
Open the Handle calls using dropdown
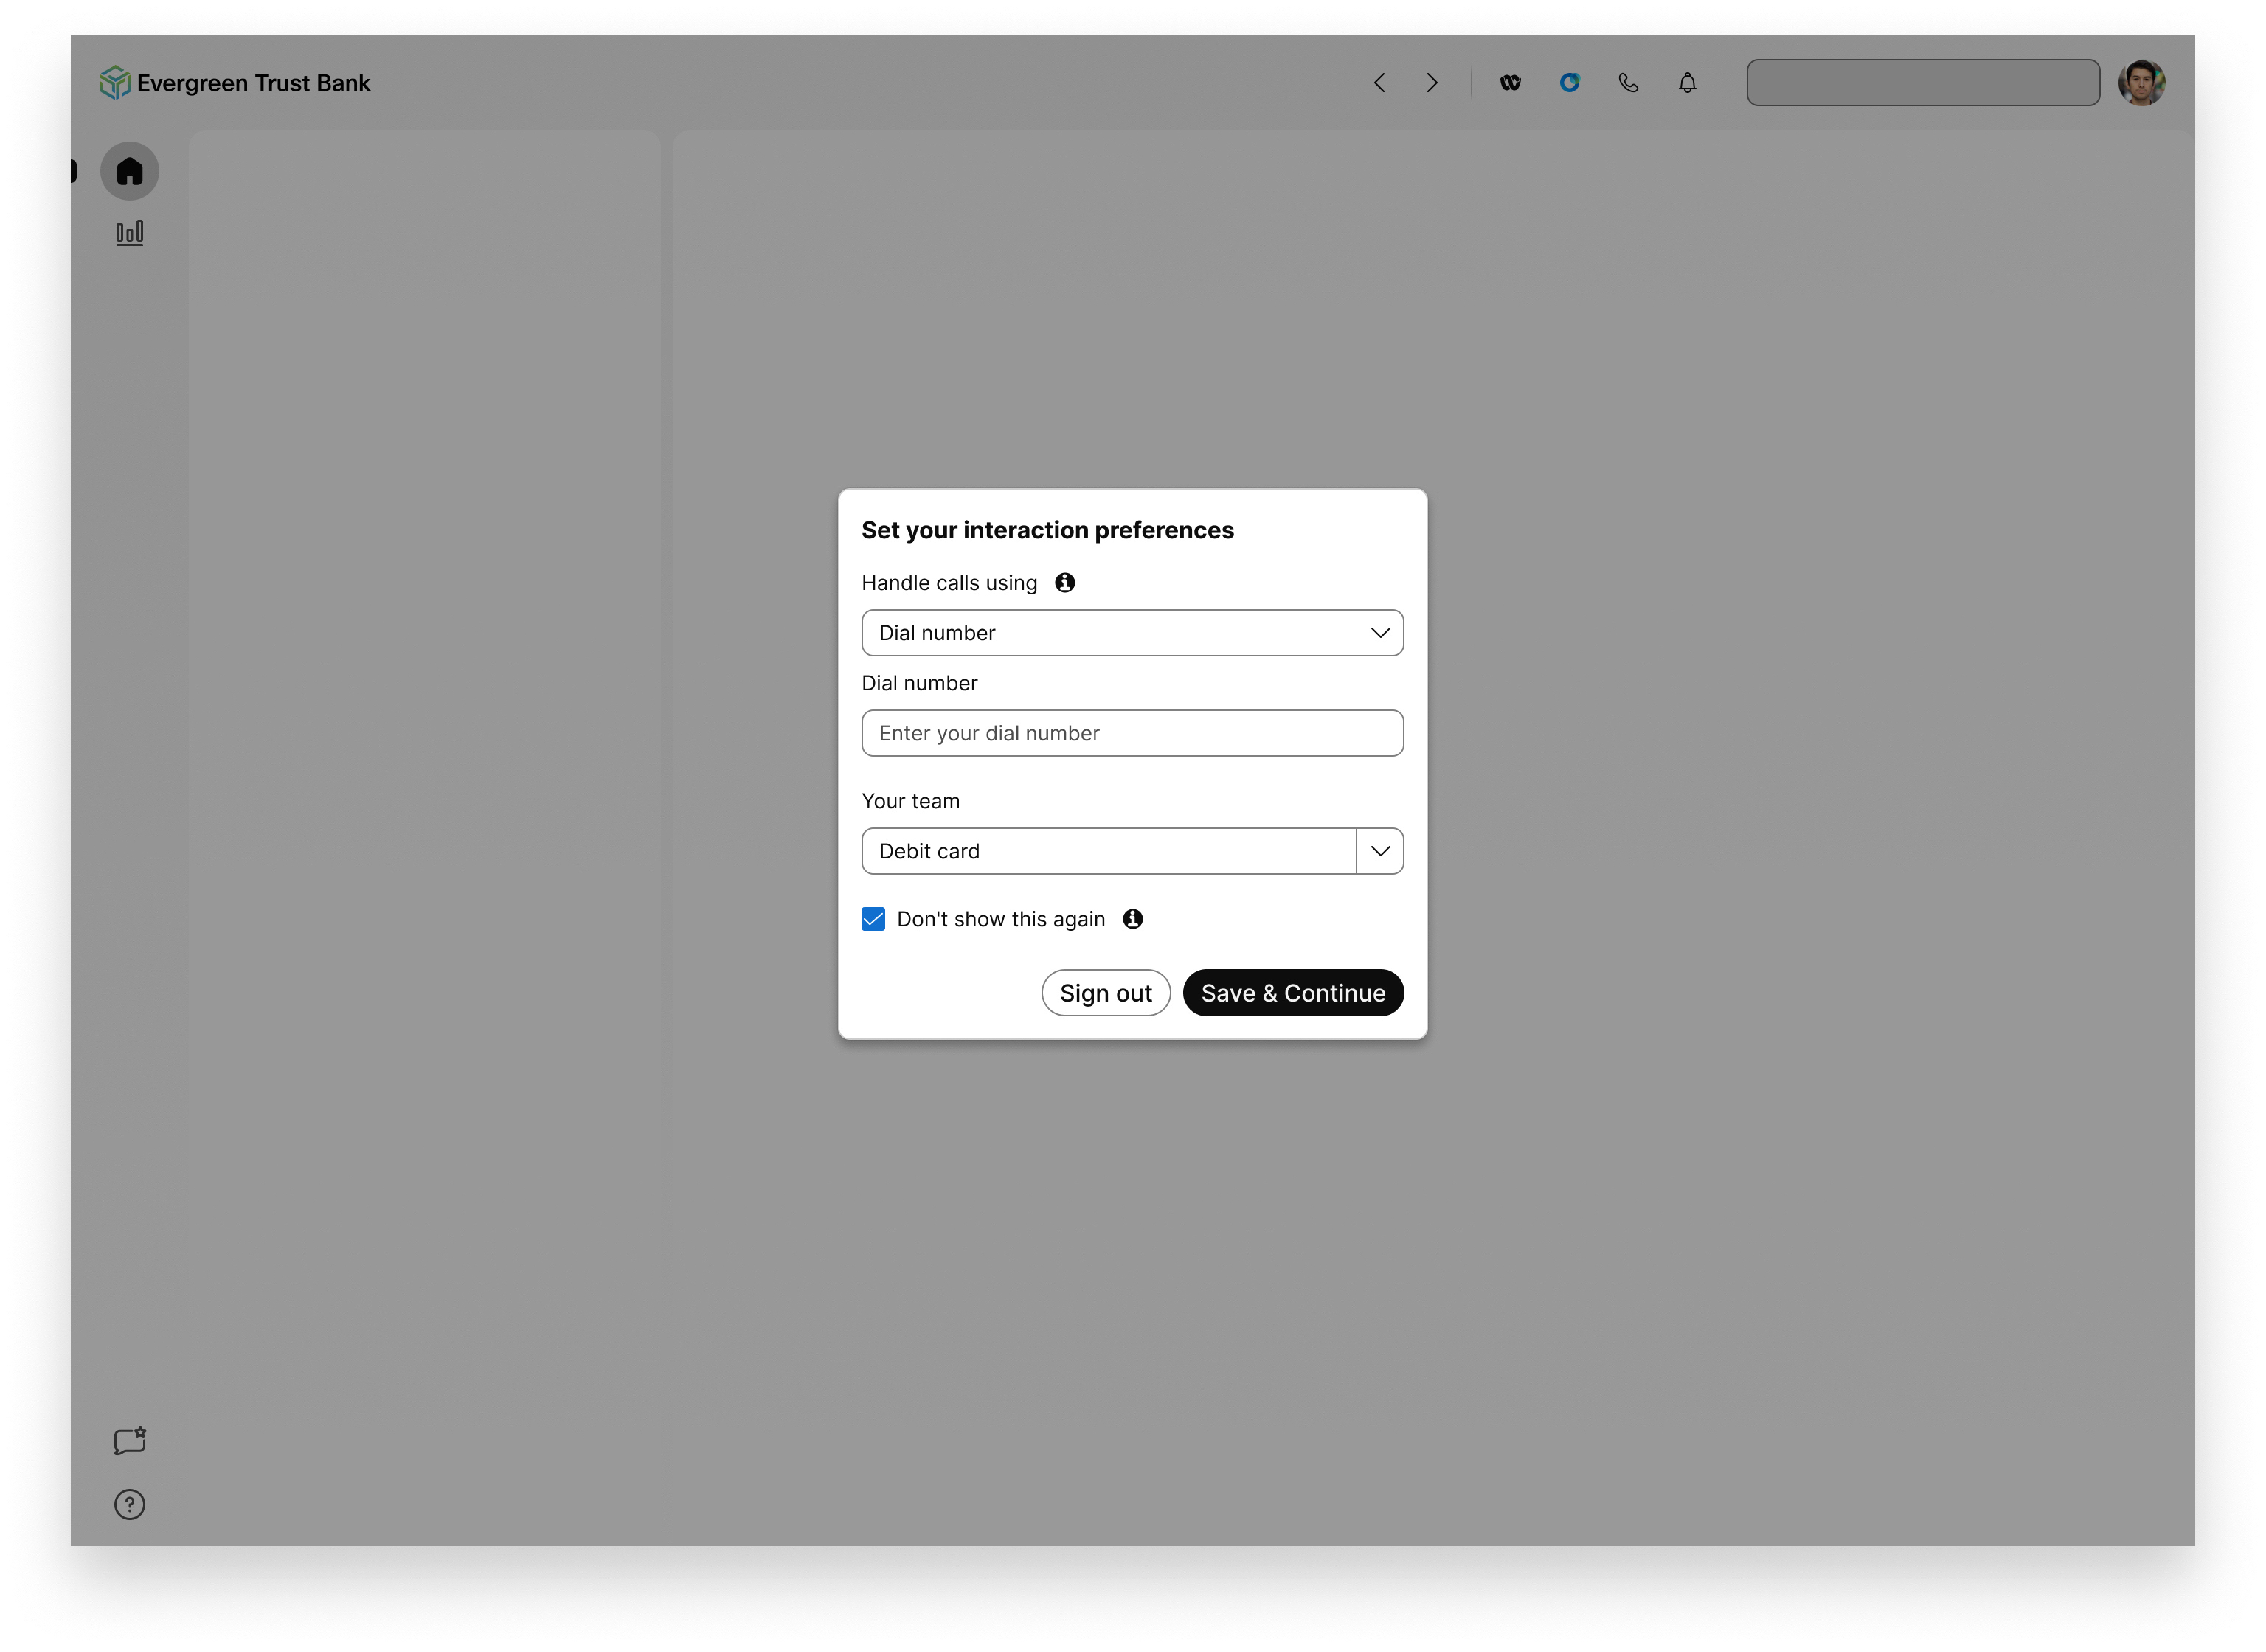point(1132,633)
